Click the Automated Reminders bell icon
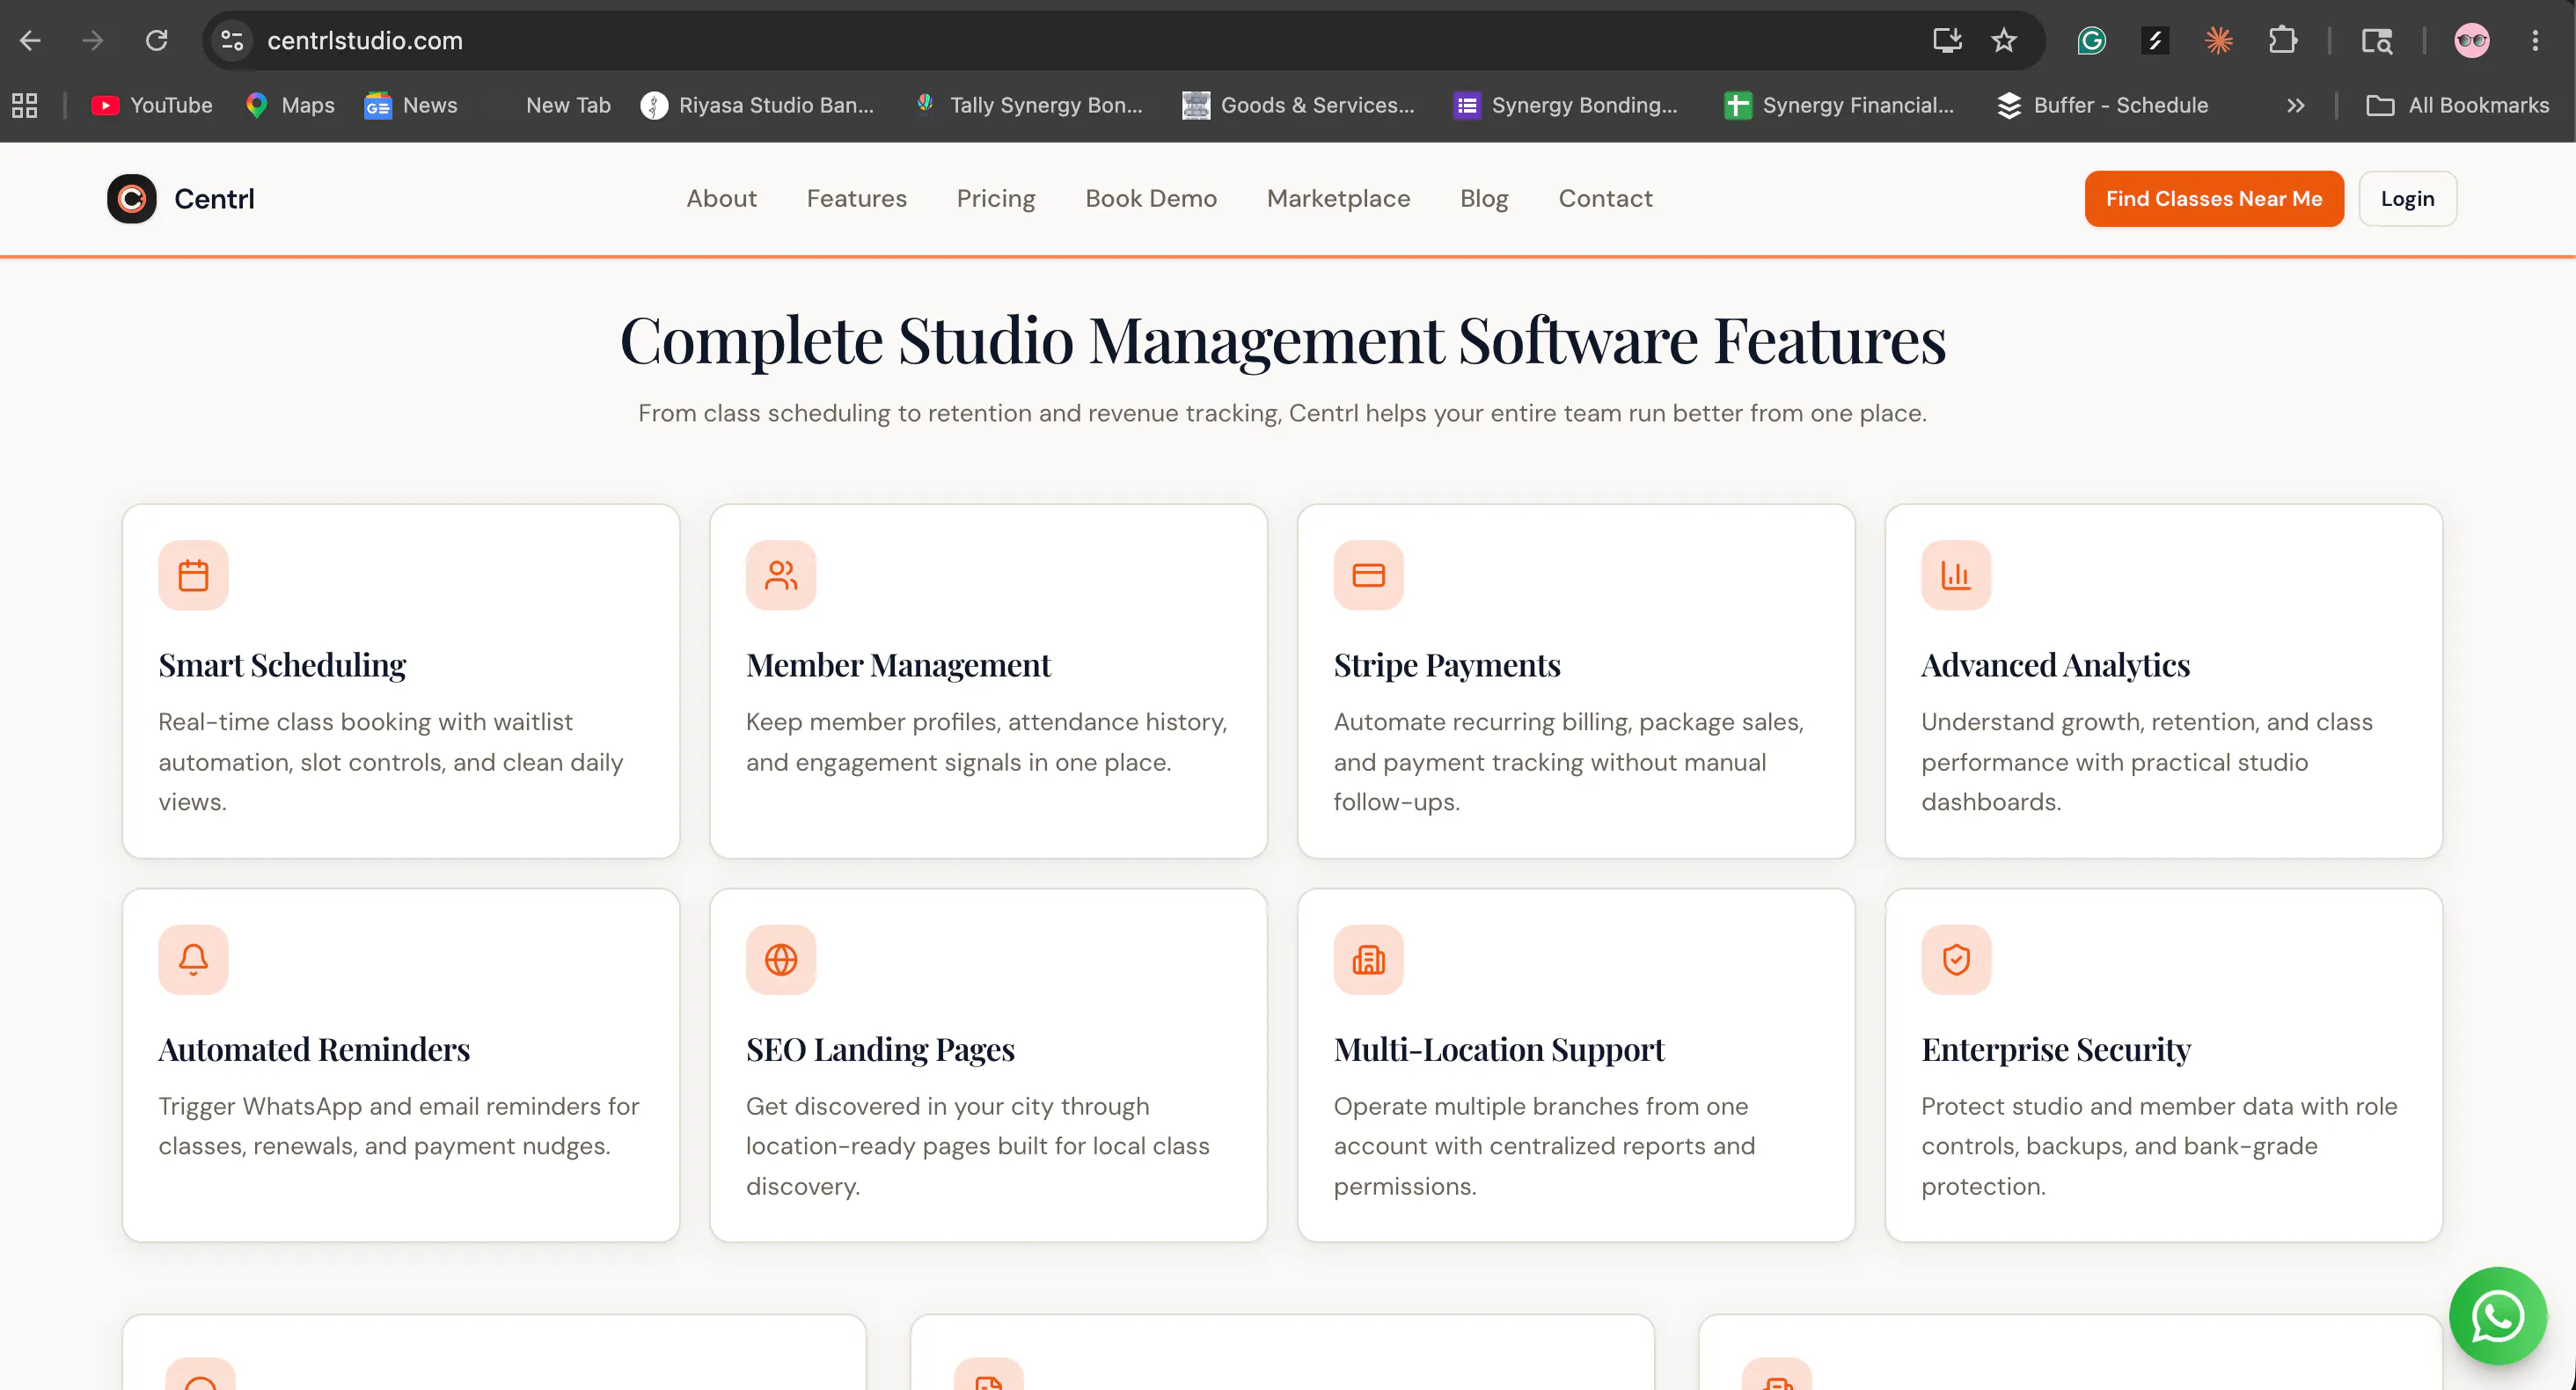The height and width of the screenshot is (1390, 2576). click(193, 959)
